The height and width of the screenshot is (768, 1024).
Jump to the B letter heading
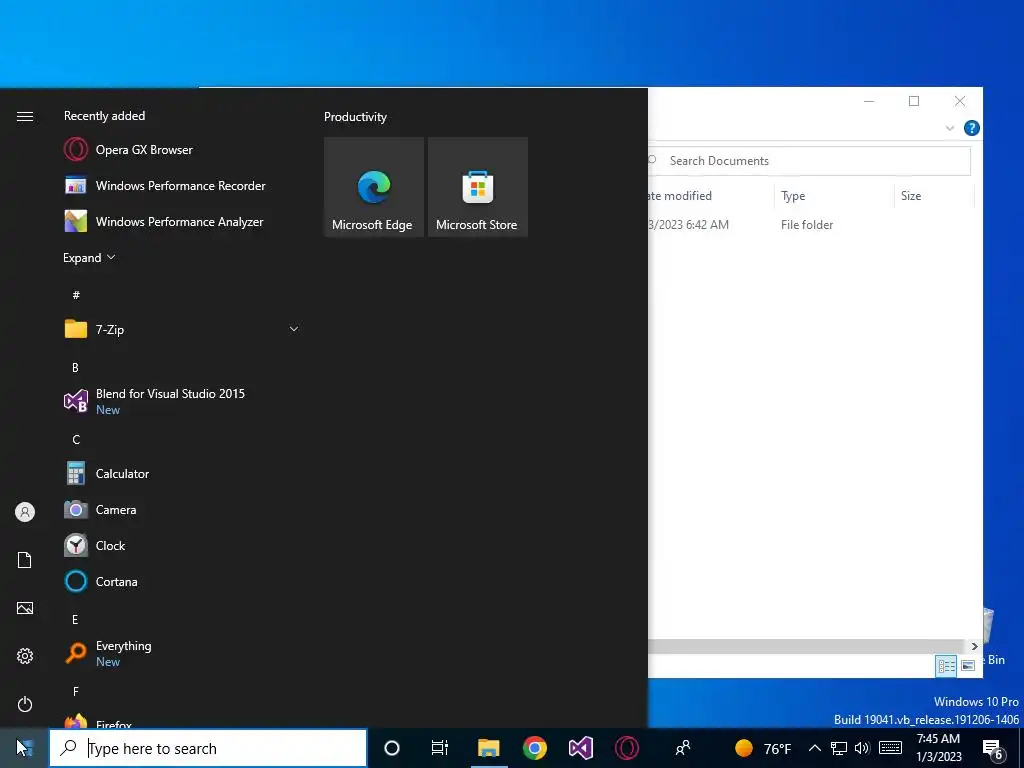pos(75,368)
